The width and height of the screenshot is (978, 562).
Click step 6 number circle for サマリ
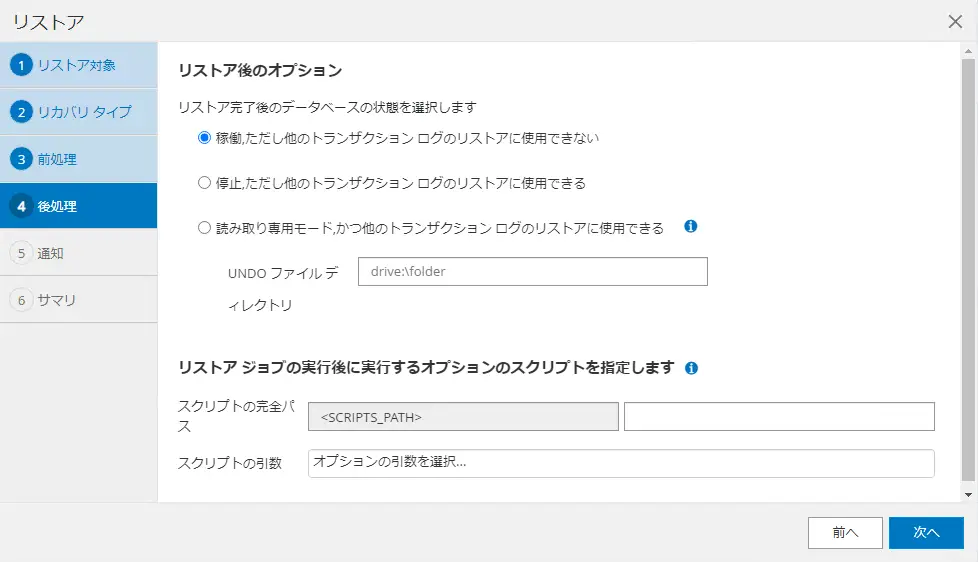point(21,300)
